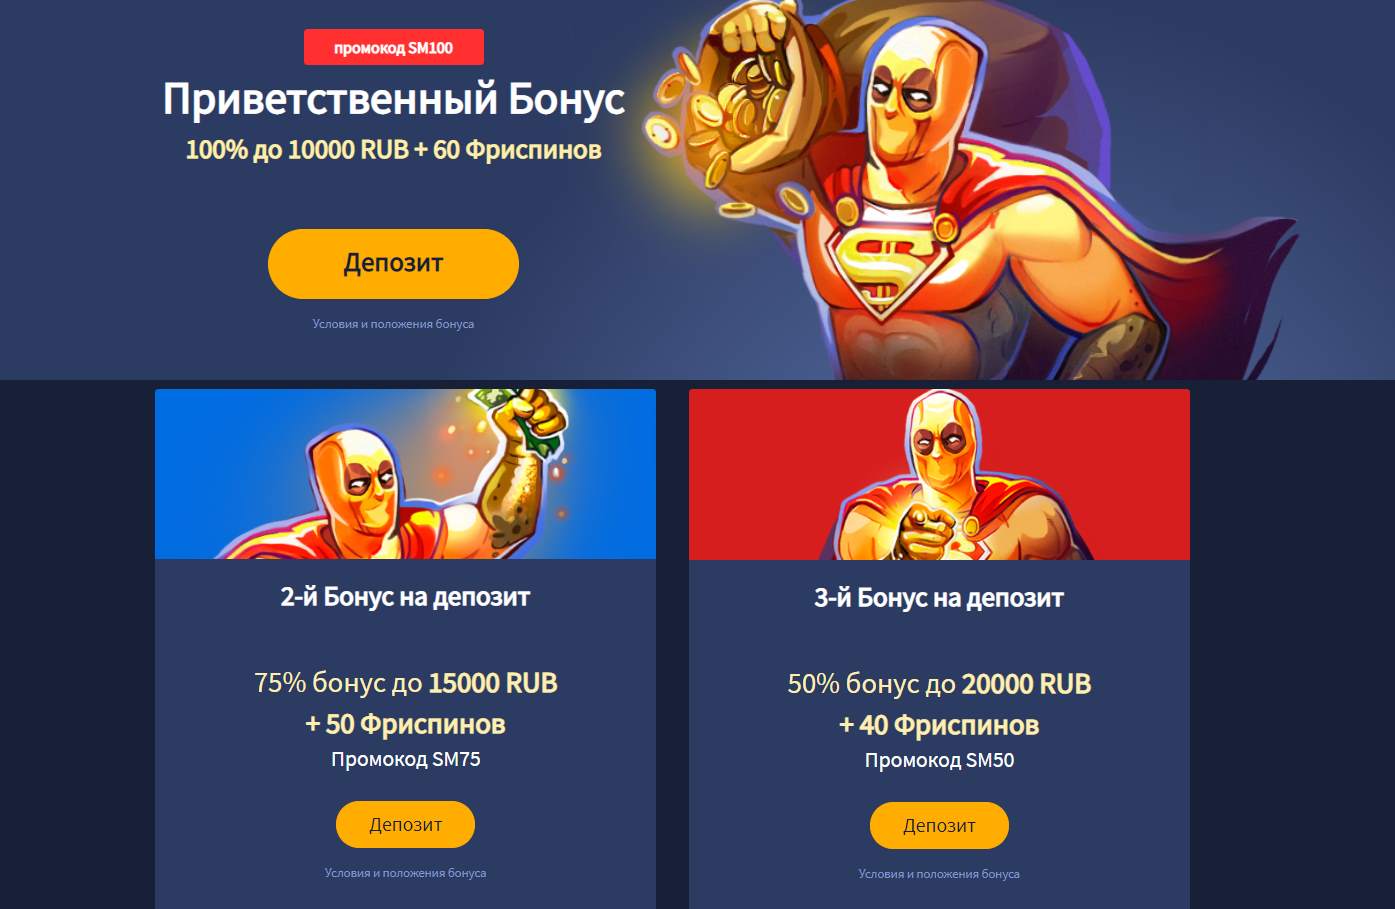Screen dimensions: 1395x909
Task: Open terms link under 2nd deposit bonus
Action: point(405,873)
